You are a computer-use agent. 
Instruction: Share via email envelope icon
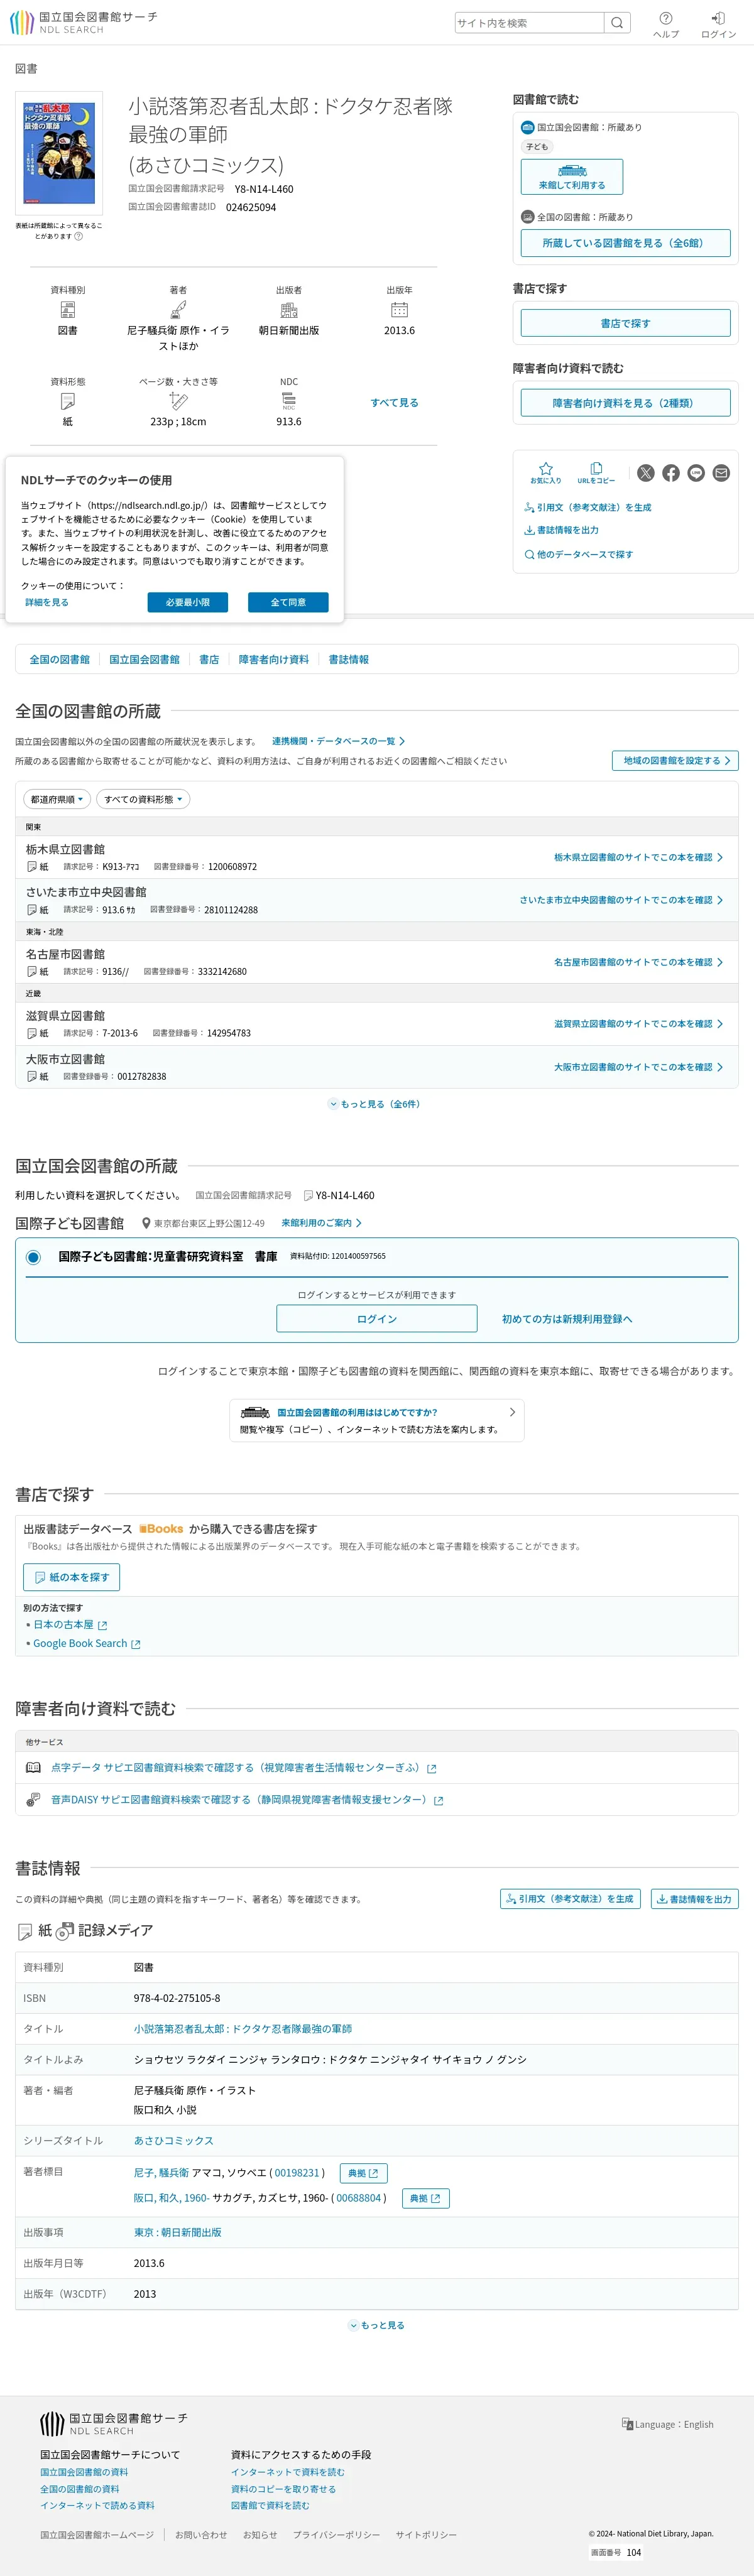tap(721, 473)
